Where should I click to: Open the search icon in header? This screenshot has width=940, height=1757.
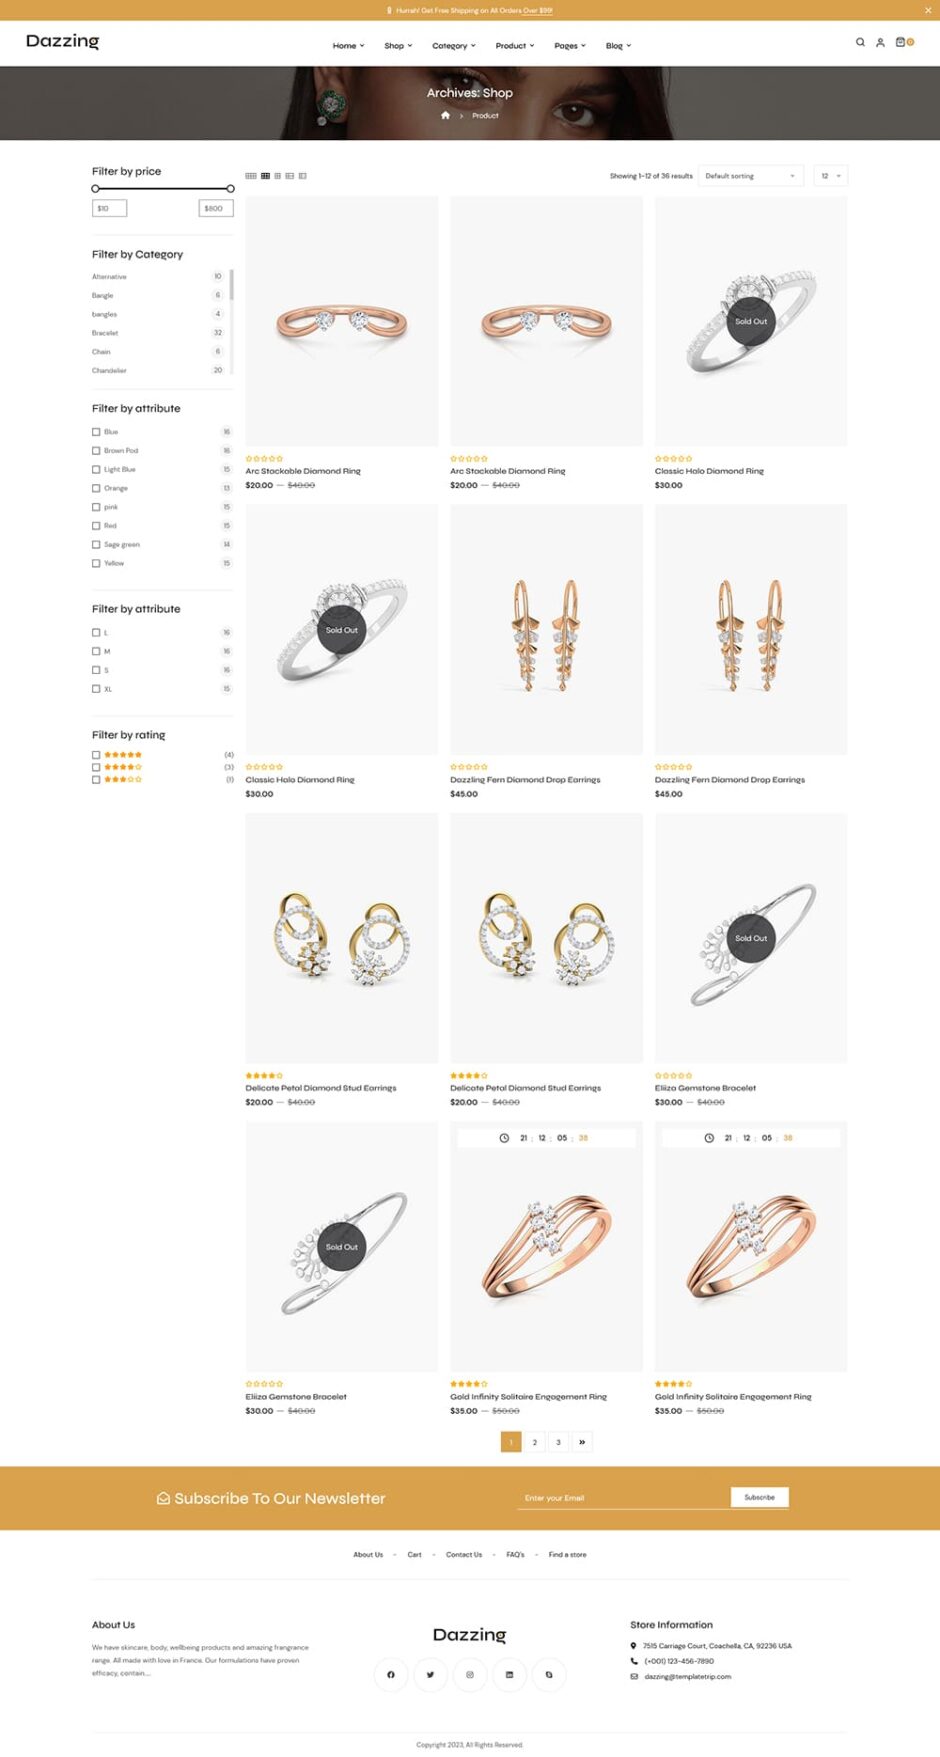(x=859, y=42)
